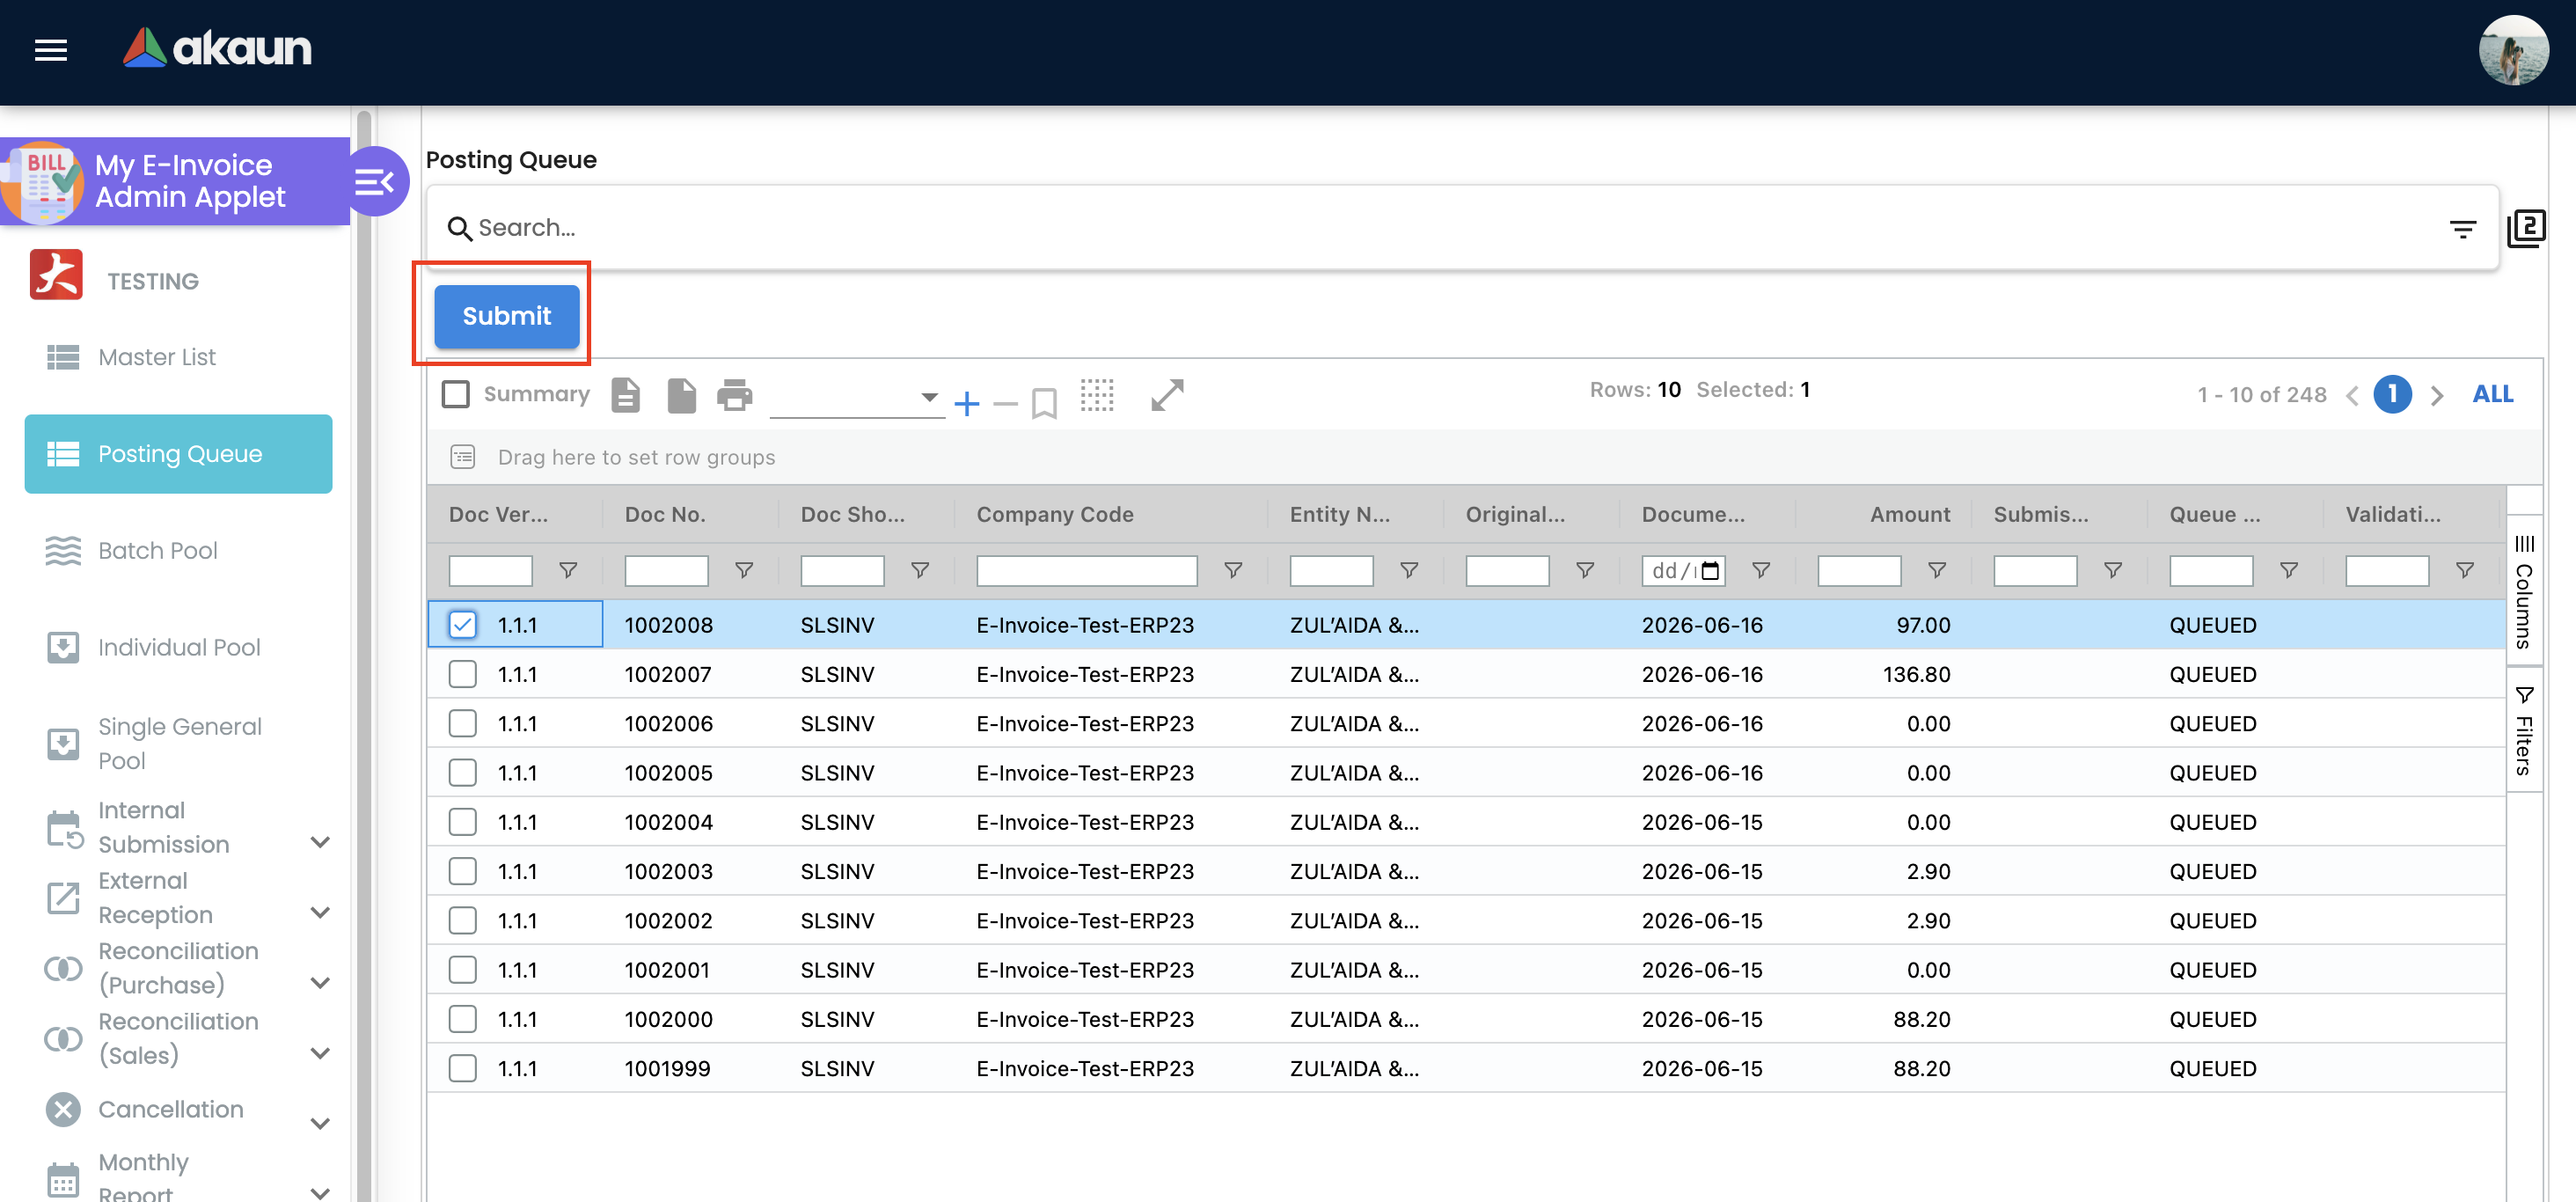The height and width of the screenshot is (1202, 2576).
Task: Open the Filters side panel
Action: (2525, 731)
